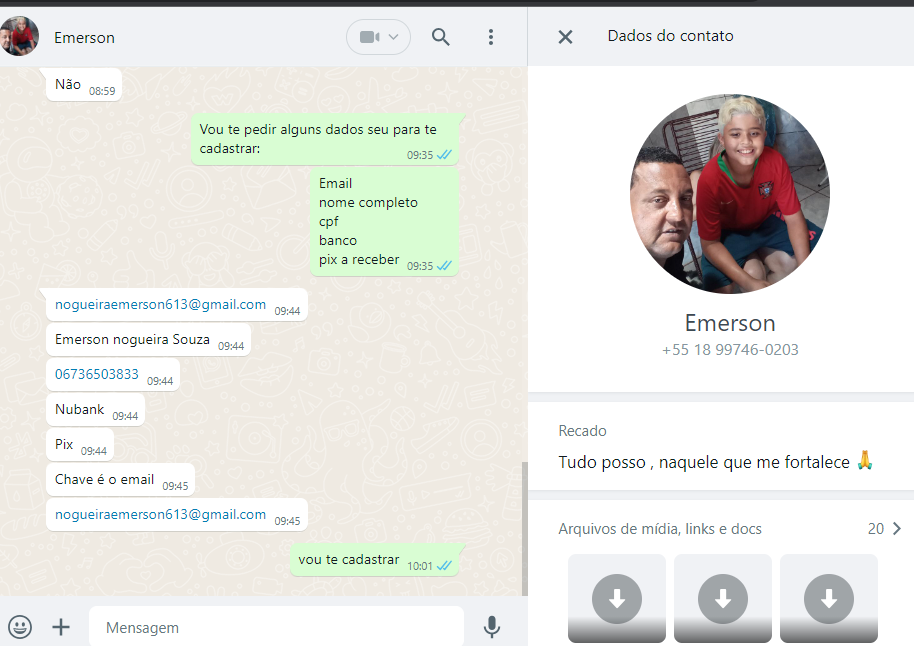Screen dimensions: 914x646
Task: Open the last email link sent at 09:45
Action: coord(160,515)
